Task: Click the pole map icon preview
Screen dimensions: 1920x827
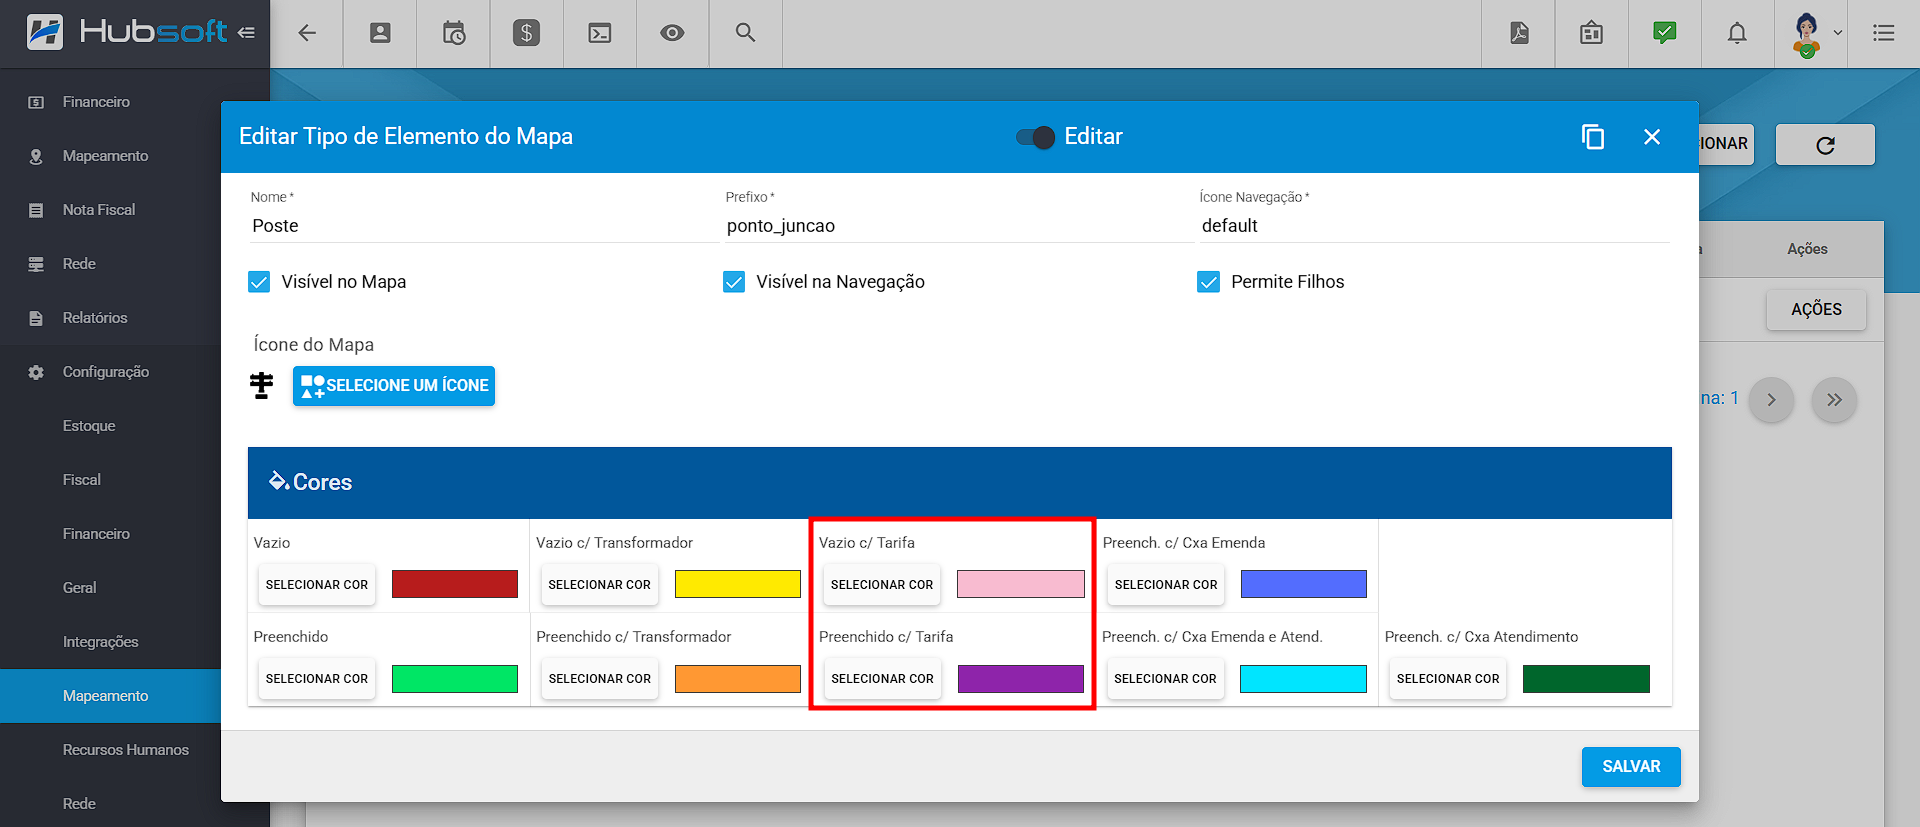Action: click(262, 385)
